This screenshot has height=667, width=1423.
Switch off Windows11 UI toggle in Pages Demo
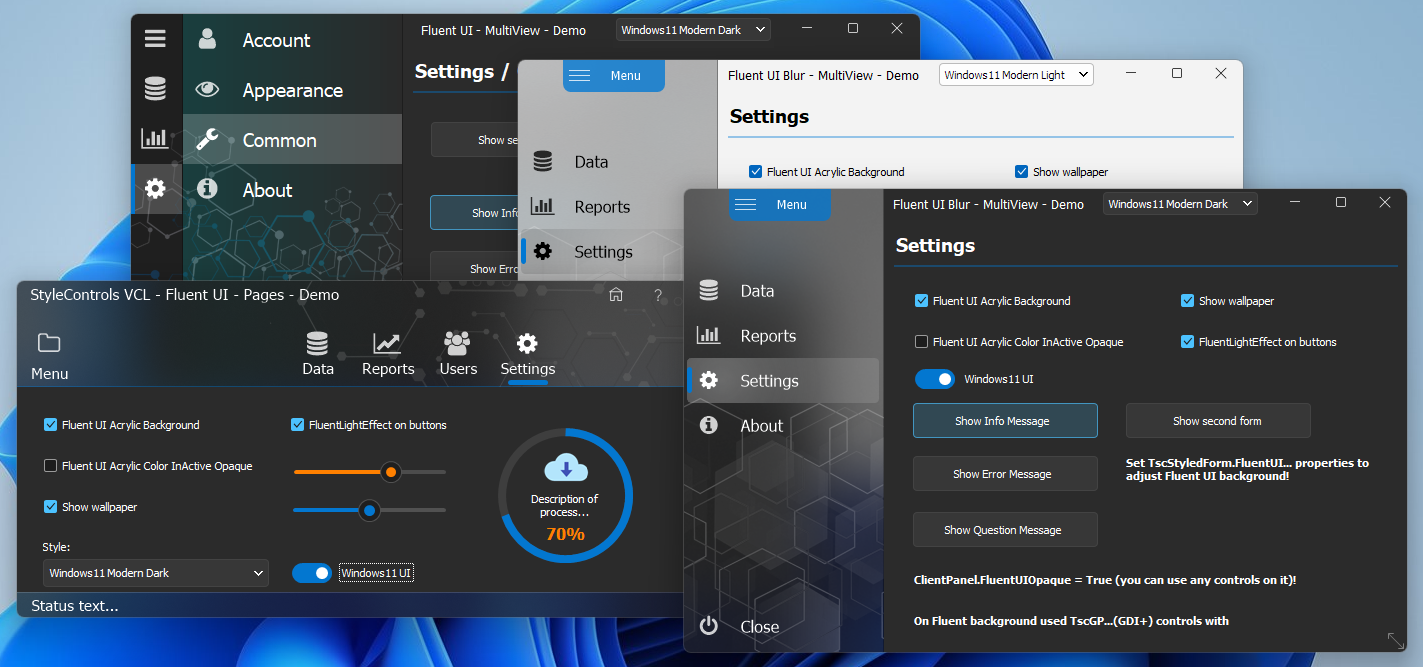pyautogui.click(x=312, y=573)
